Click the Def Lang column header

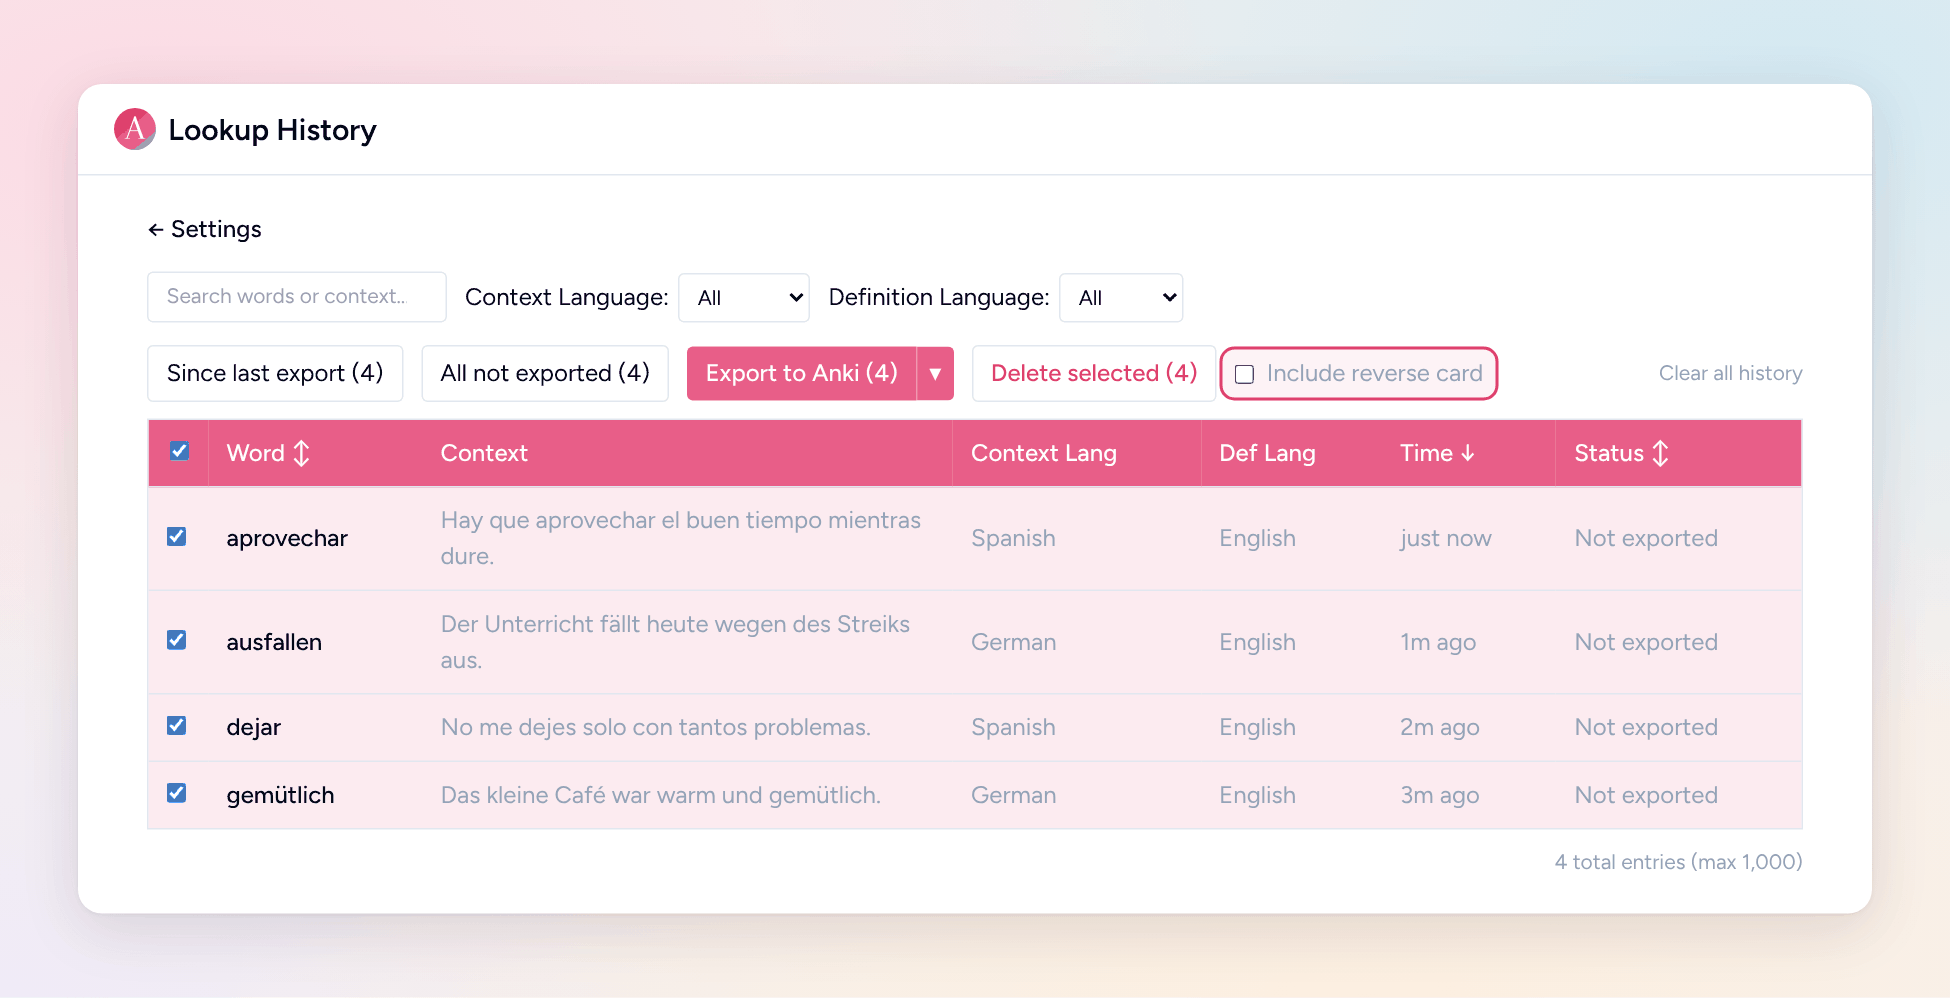click(1267, 453)
